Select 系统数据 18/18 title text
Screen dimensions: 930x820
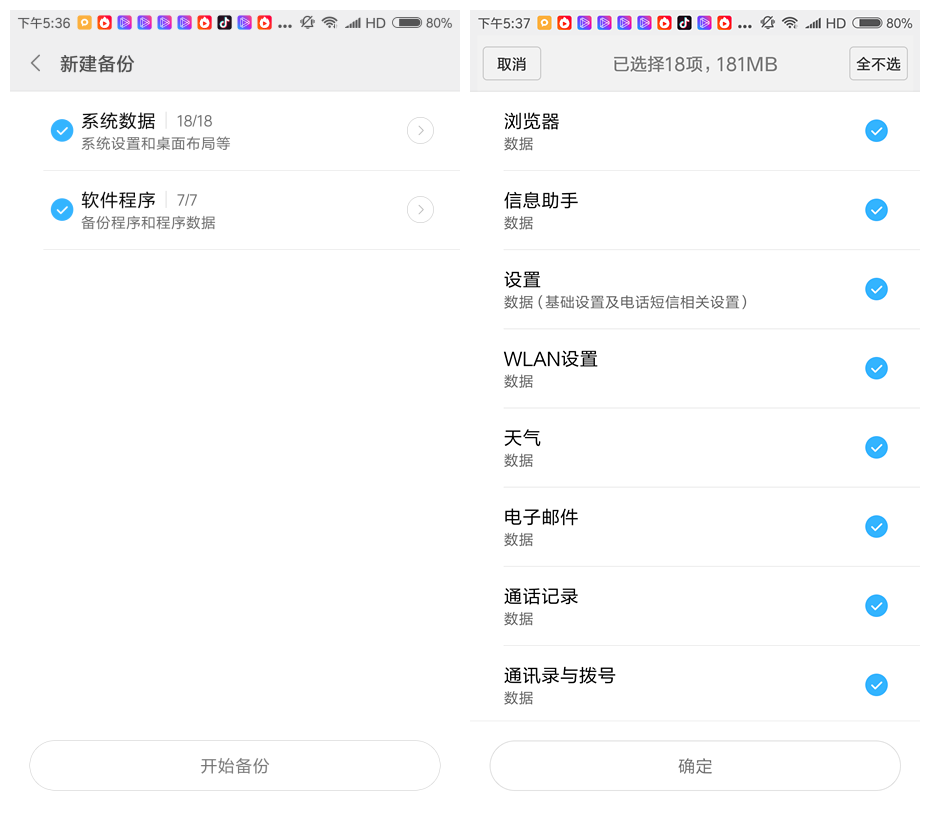(146, 121)
